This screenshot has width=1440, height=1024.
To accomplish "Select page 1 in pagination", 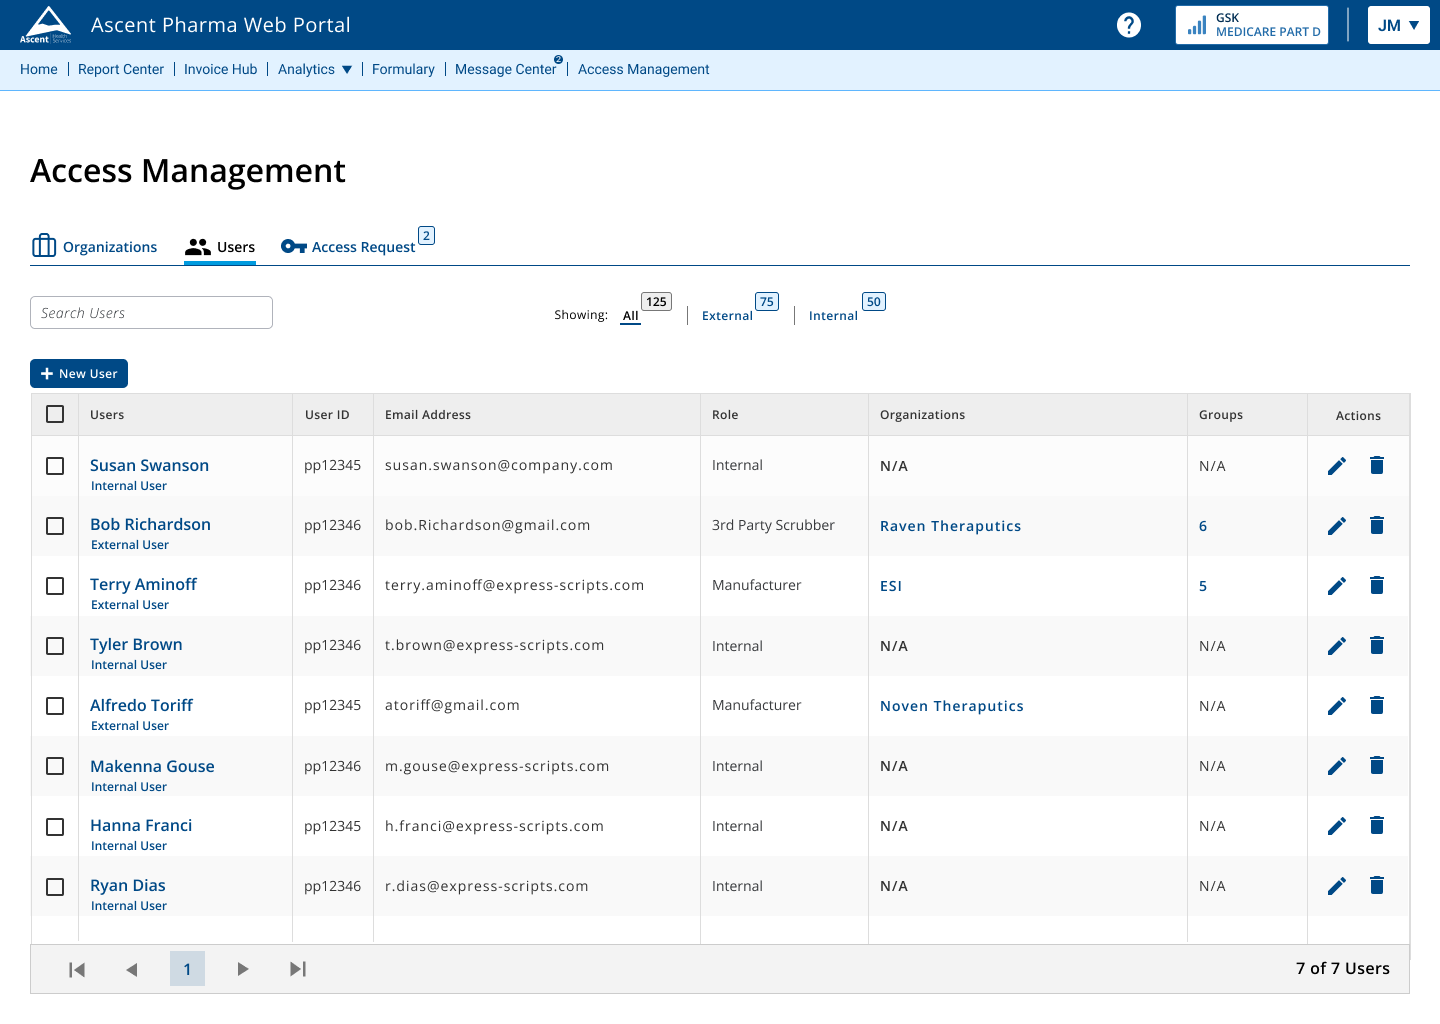I will (x=187, y=969).
